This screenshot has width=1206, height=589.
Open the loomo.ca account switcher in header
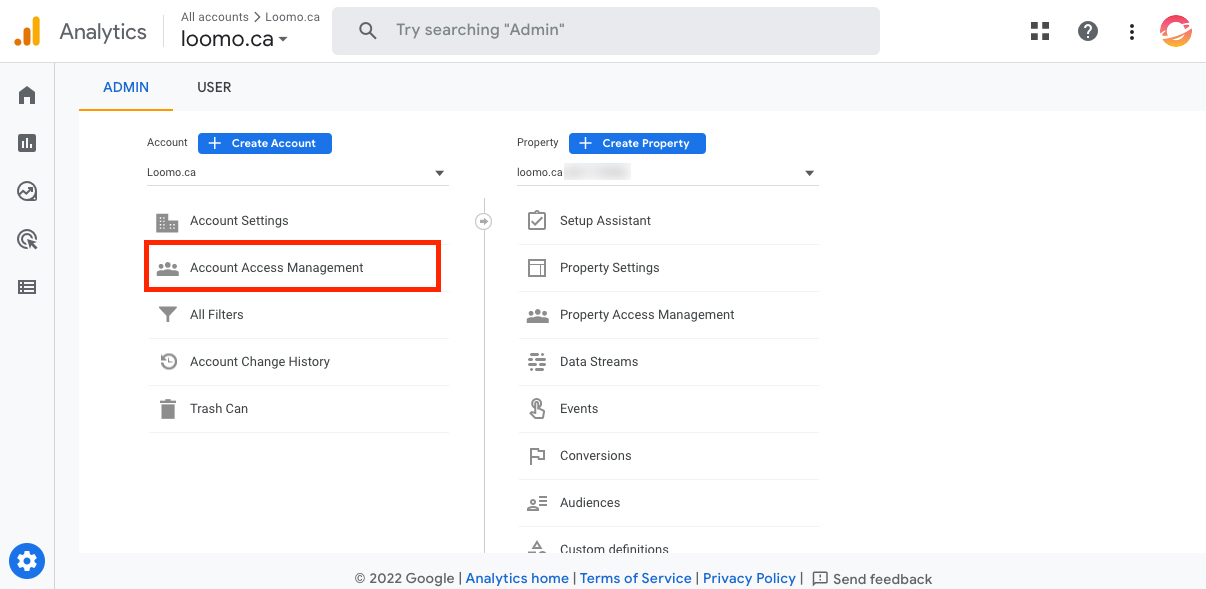(235, 40)
